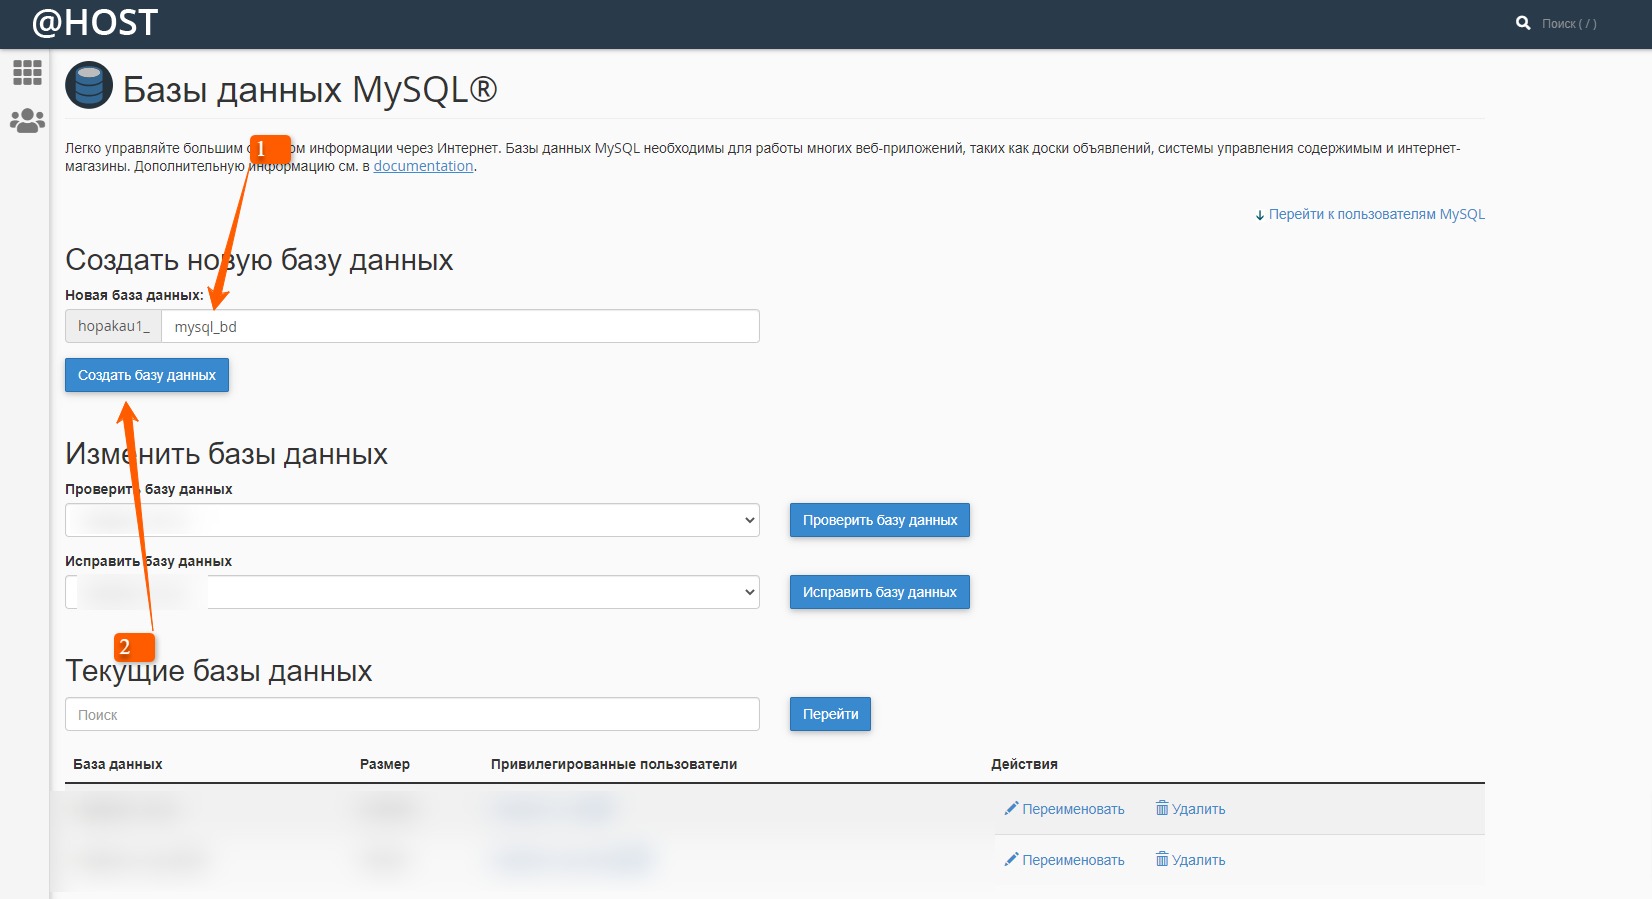Rename the first database in table

click(x=1064, y=809)
